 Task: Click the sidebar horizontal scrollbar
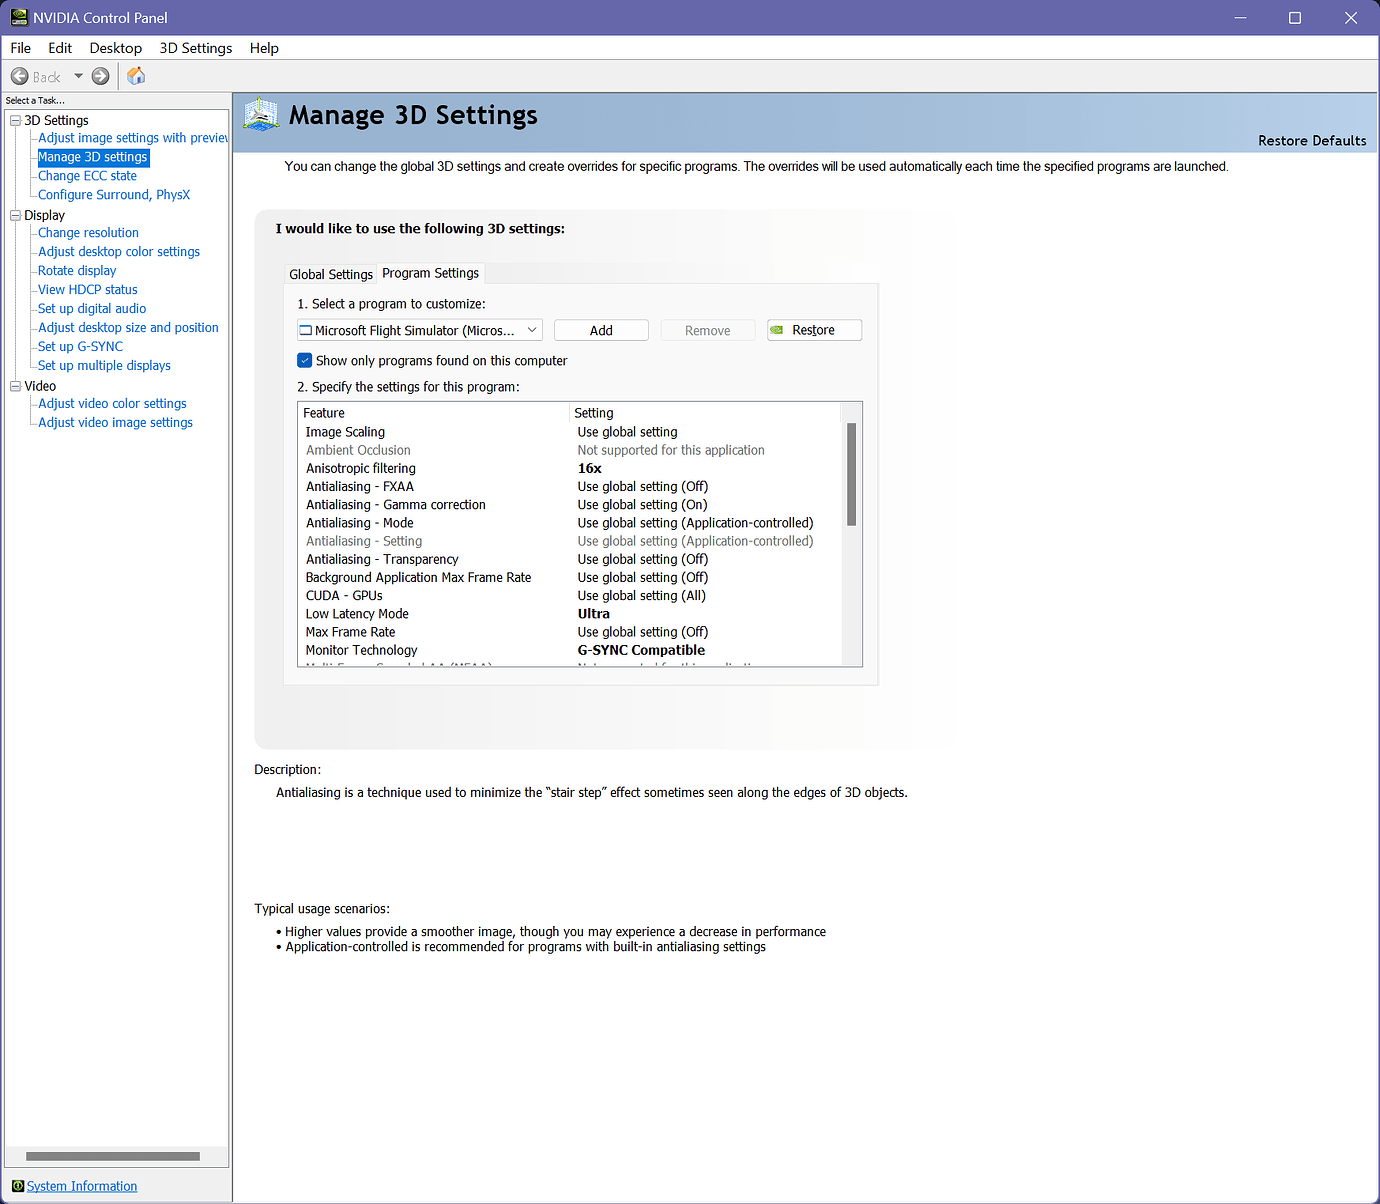pos(112,1156)
